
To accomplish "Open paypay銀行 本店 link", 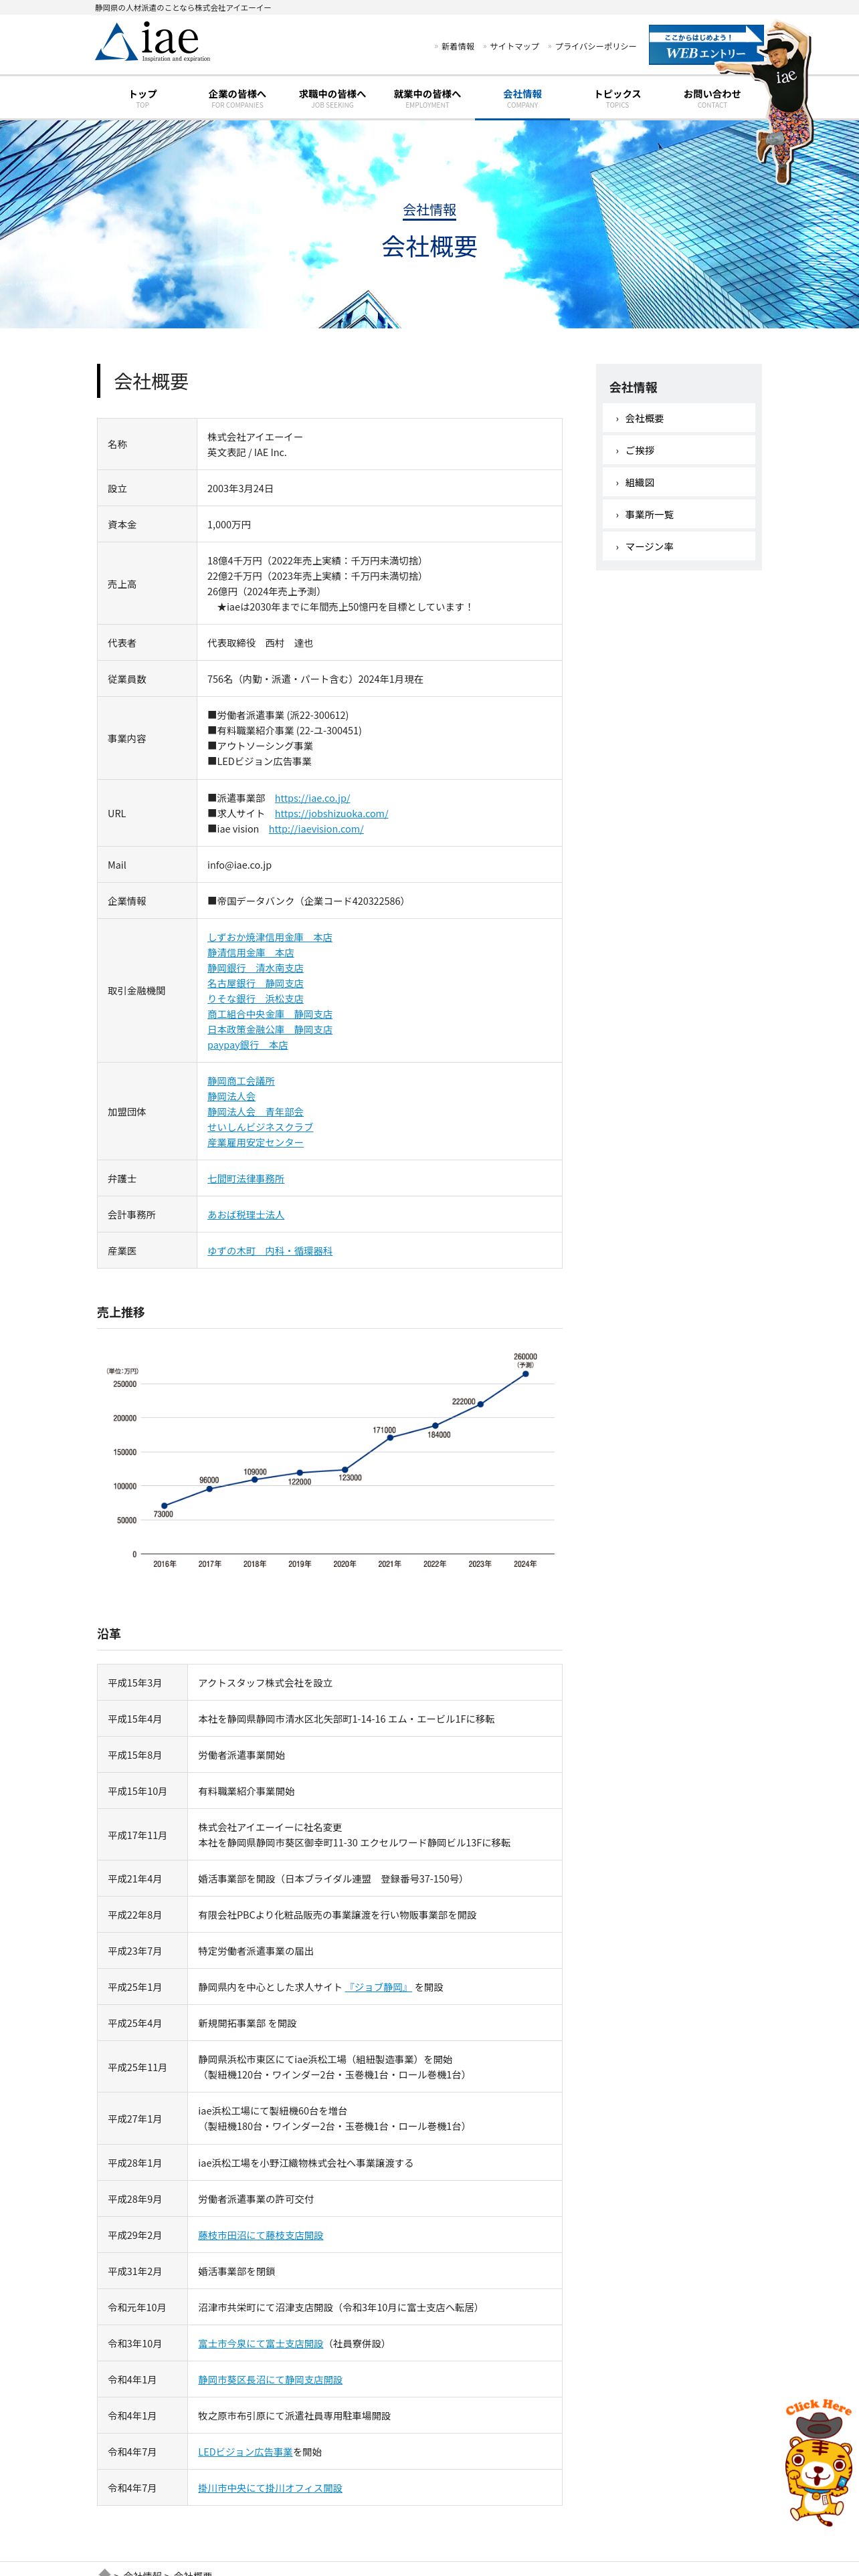I will (x=247, y=1045).
